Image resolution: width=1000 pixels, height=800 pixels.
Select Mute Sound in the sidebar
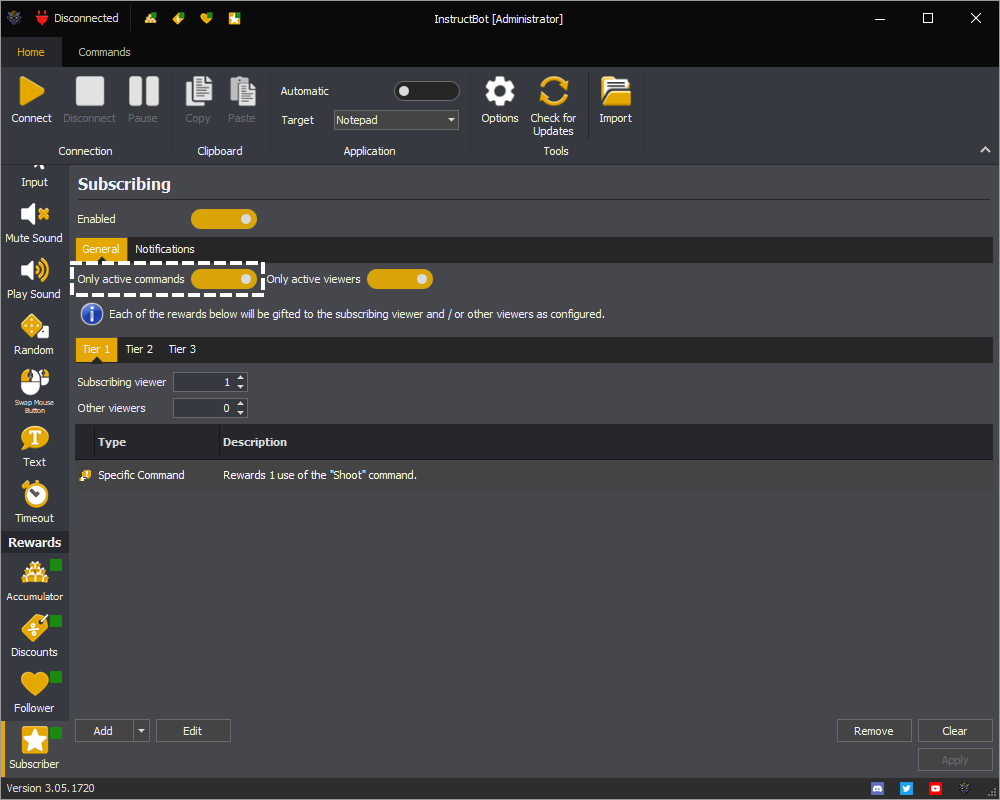click(34, 223)
